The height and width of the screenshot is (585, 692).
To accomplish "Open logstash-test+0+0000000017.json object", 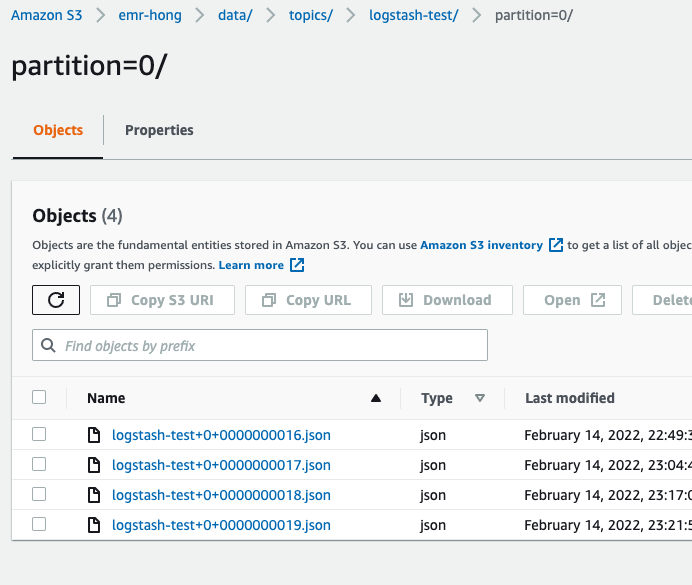I will click(x=221, y=465).
